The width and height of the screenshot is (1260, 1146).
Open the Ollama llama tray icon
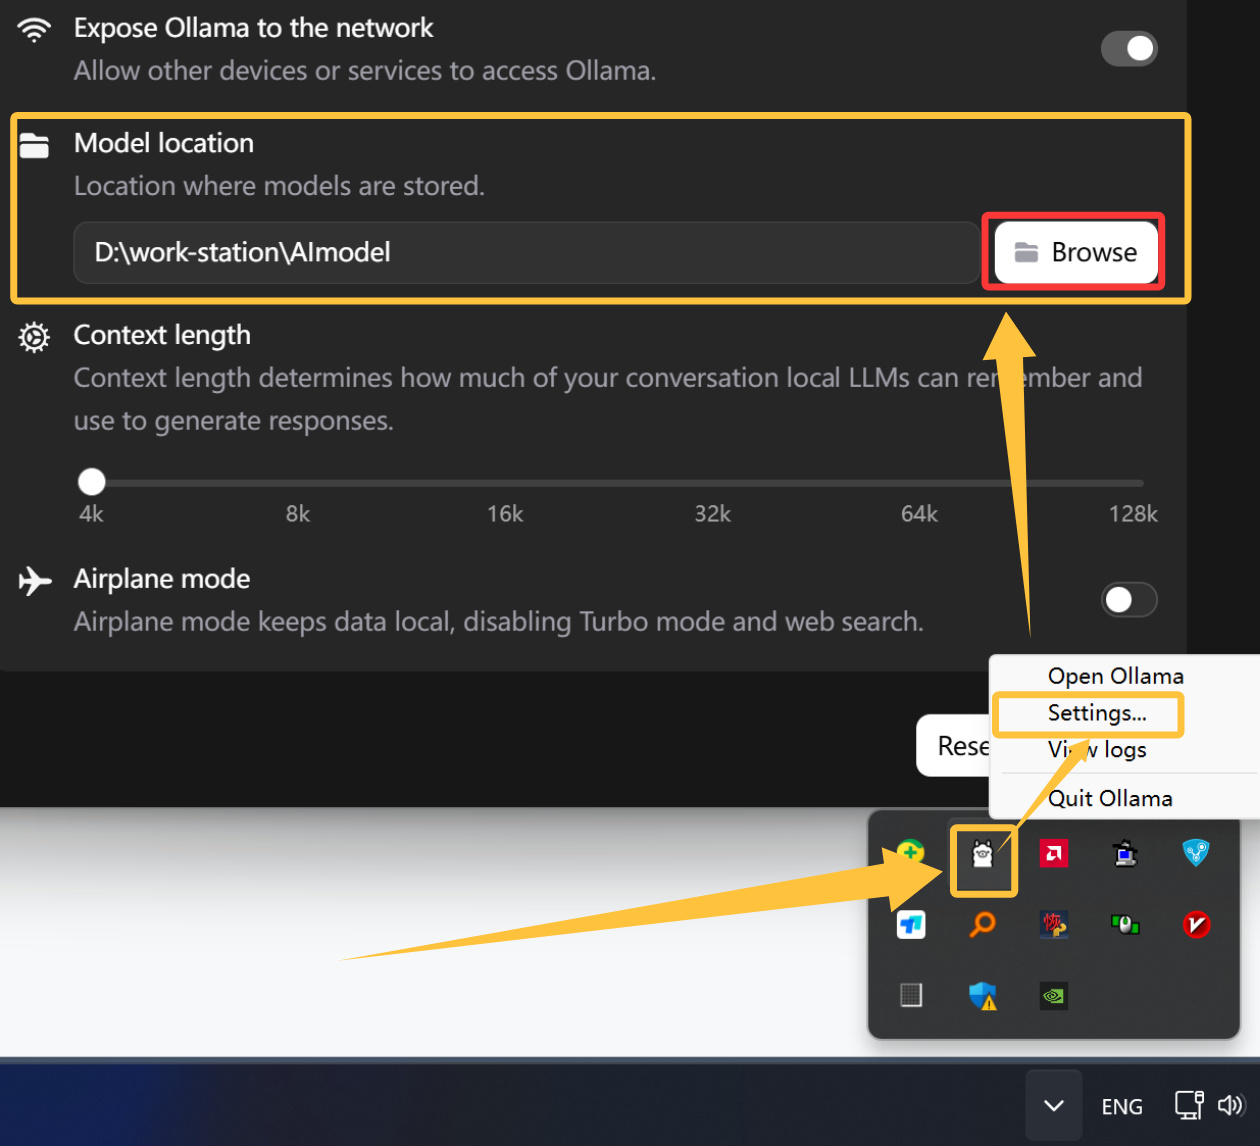pyautogui.click(x=983, y=853)
